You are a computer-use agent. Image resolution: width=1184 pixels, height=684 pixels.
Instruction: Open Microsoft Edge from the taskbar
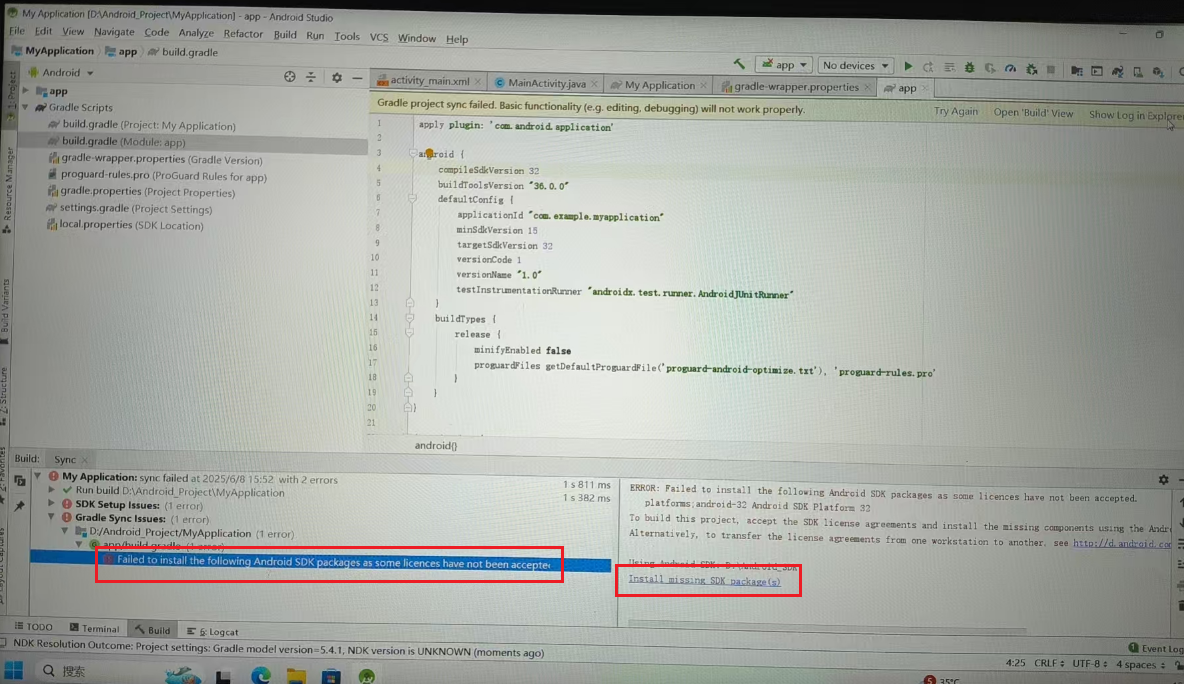point(261,676)
